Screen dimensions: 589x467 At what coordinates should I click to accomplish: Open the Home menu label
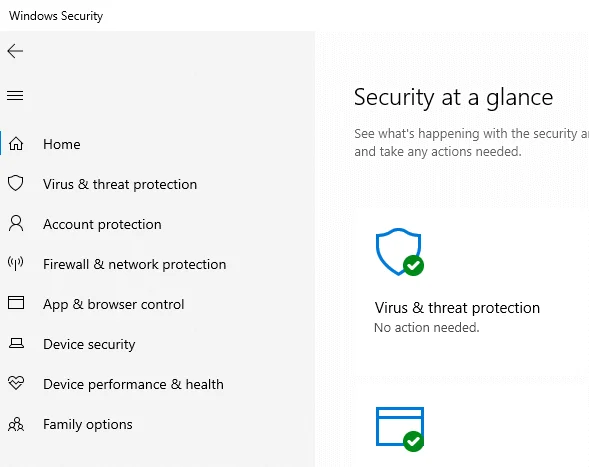tap(62, 144)
